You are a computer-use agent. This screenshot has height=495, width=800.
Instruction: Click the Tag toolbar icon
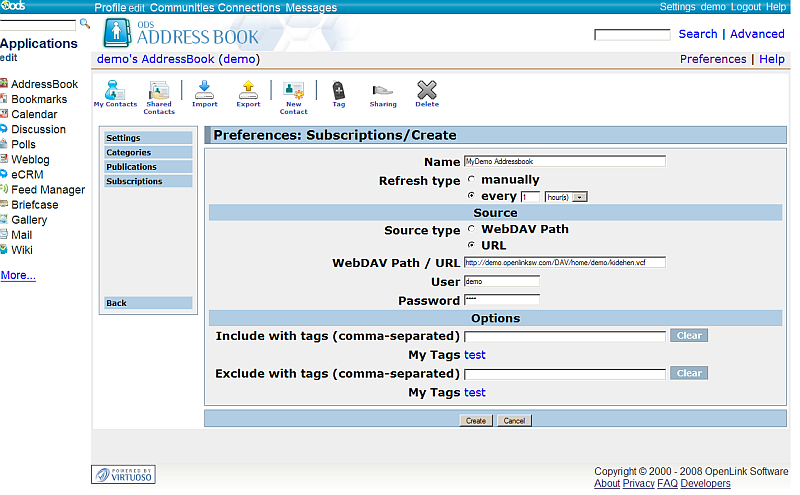(338, 90)
